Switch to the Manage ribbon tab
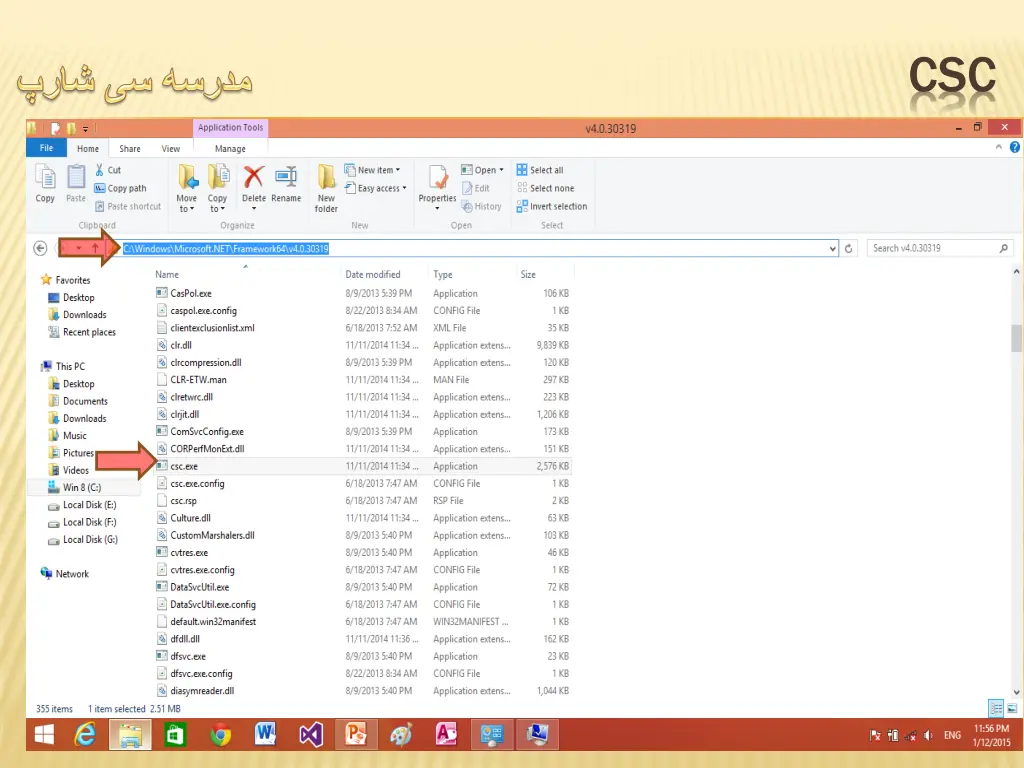Image resolution: width=1024 pixels, height=768 pixels. click(x=231, y=149)
